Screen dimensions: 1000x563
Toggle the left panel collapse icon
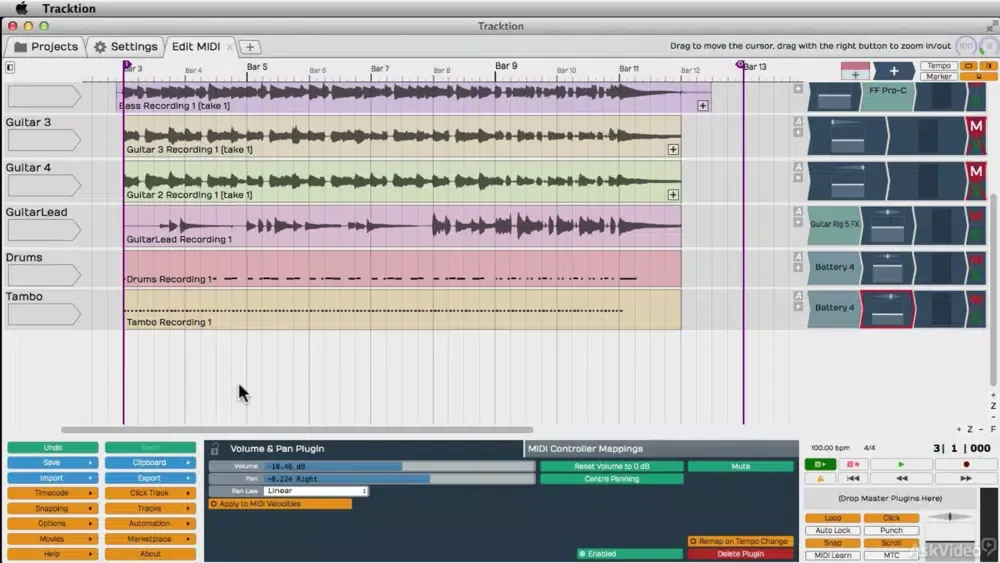click(10, 67)
